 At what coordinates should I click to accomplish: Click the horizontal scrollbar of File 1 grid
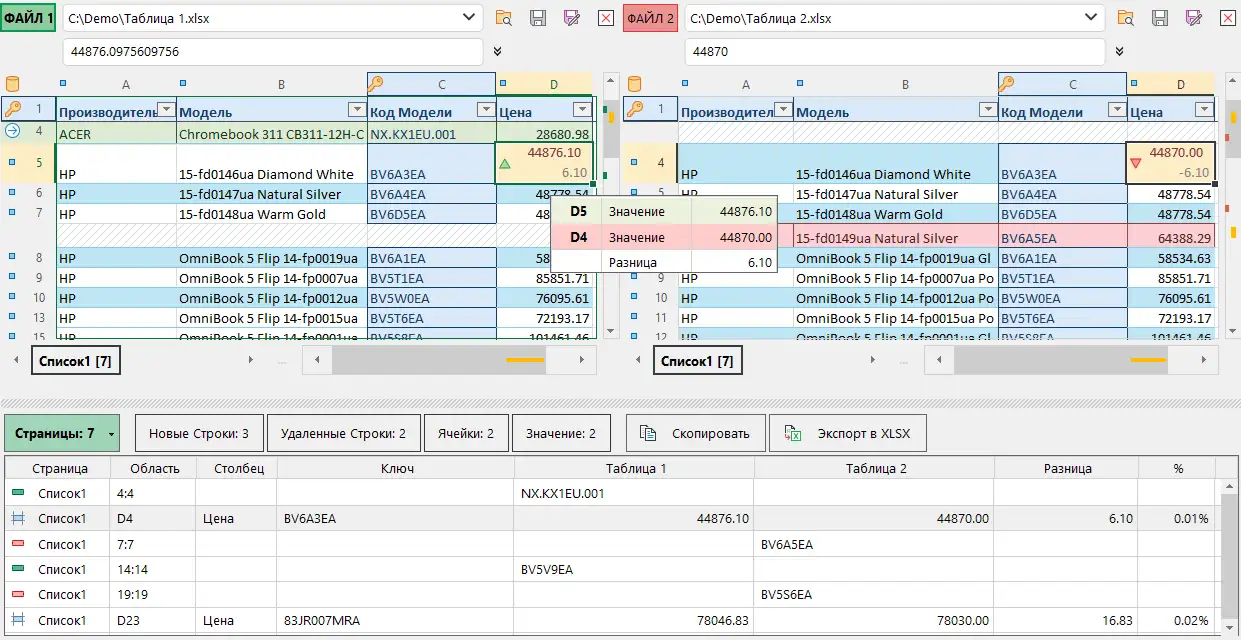449,360
